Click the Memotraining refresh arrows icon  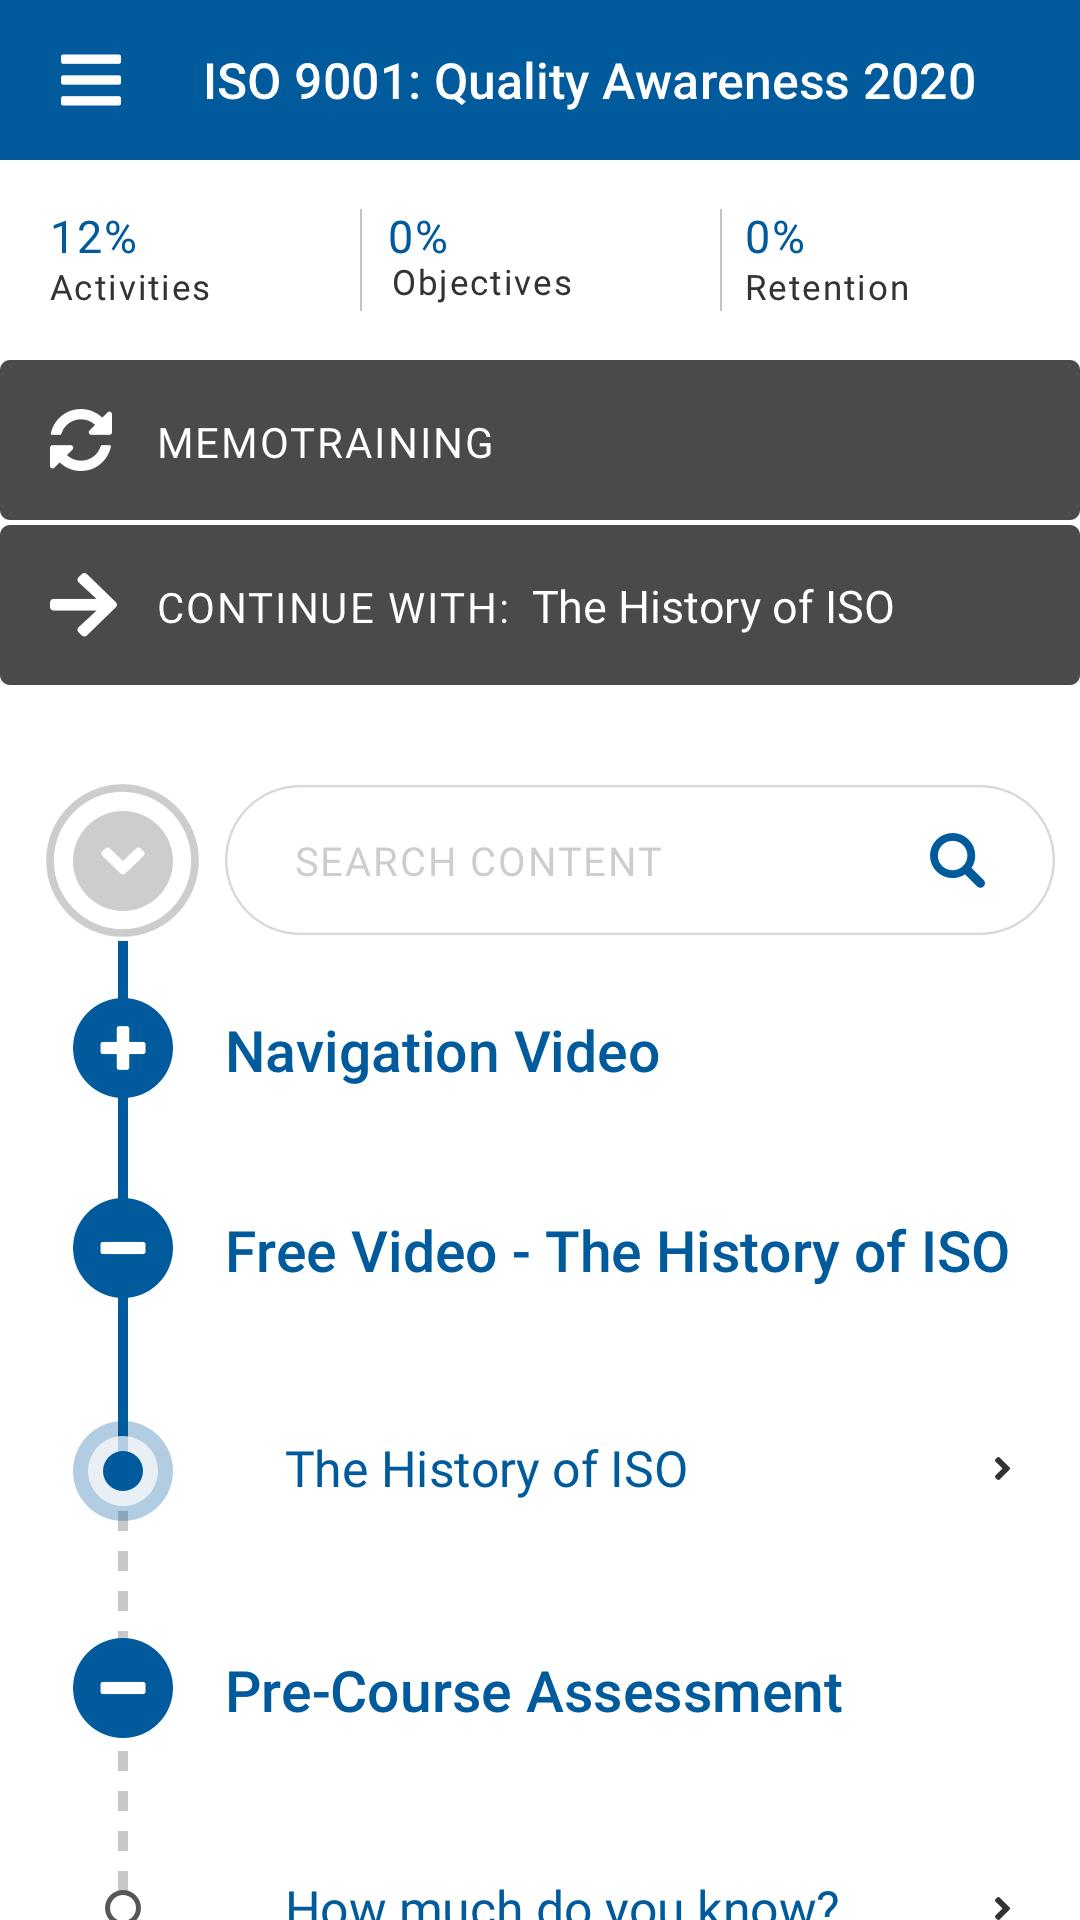coord(81,440)
